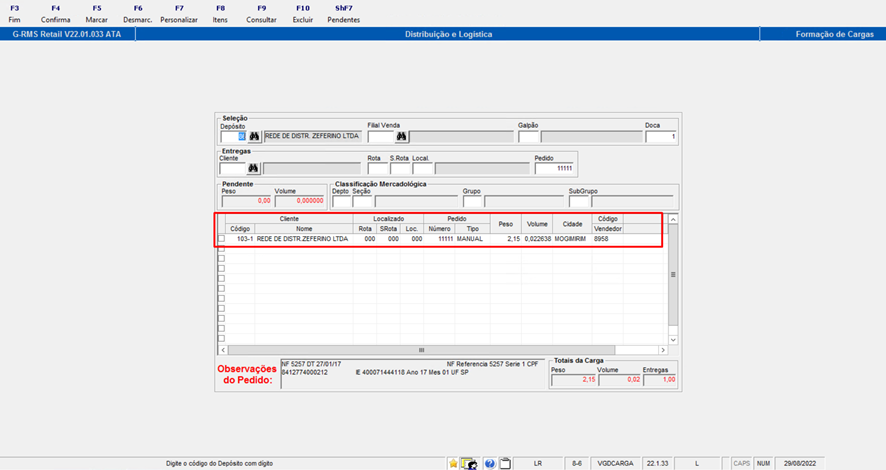Open F7 Personalizar
The width and height of the screenshot is (886, 470).
point(179,14)
